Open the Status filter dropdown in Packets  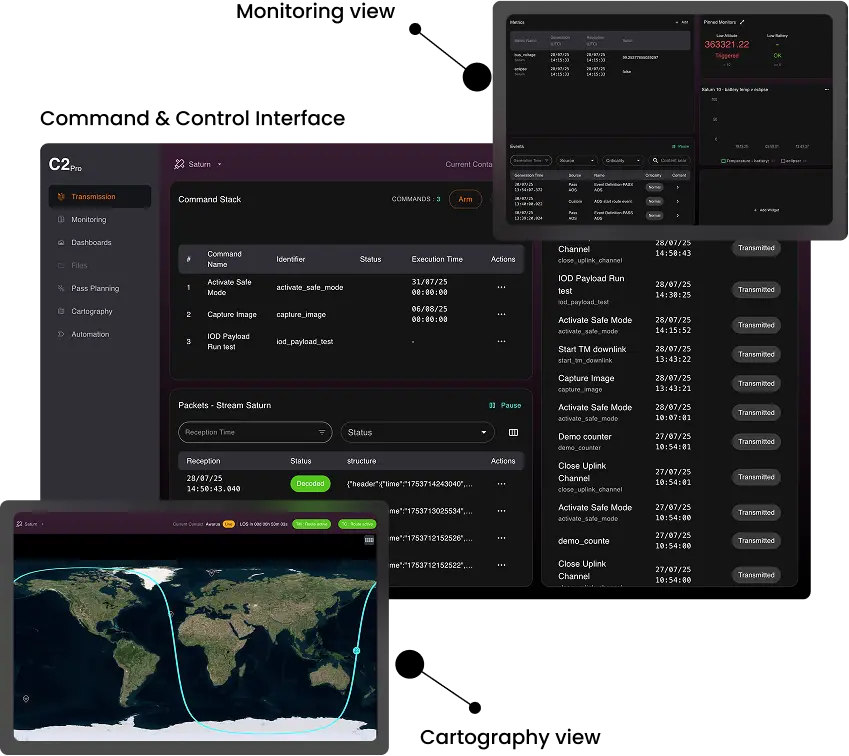417,432
